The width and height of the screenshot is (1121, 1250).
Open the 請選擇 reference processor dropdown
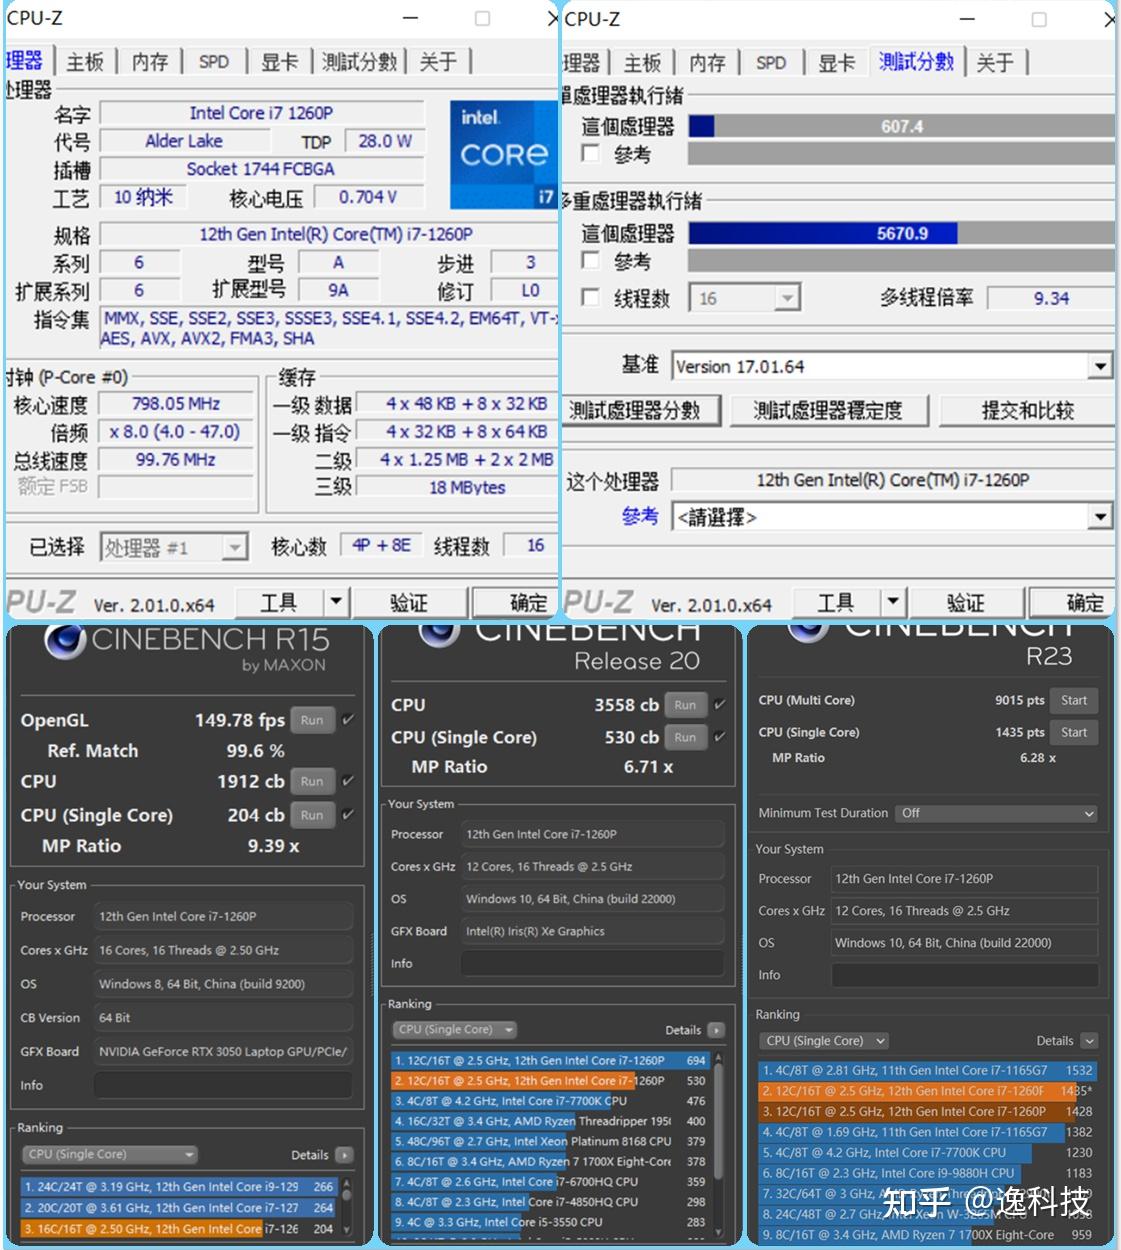(1101, 516)
